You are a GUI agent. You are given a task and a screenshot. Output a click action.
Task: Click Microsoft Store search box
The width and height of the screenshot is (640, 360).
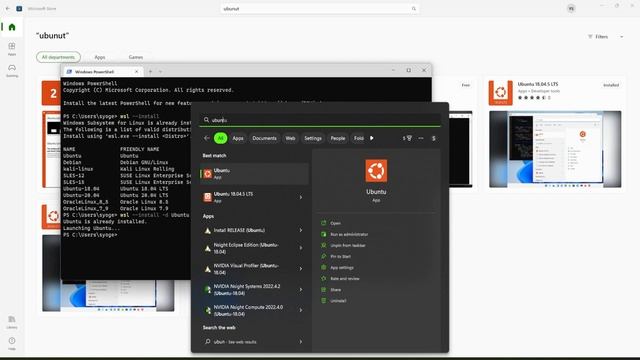pos(320,9)
